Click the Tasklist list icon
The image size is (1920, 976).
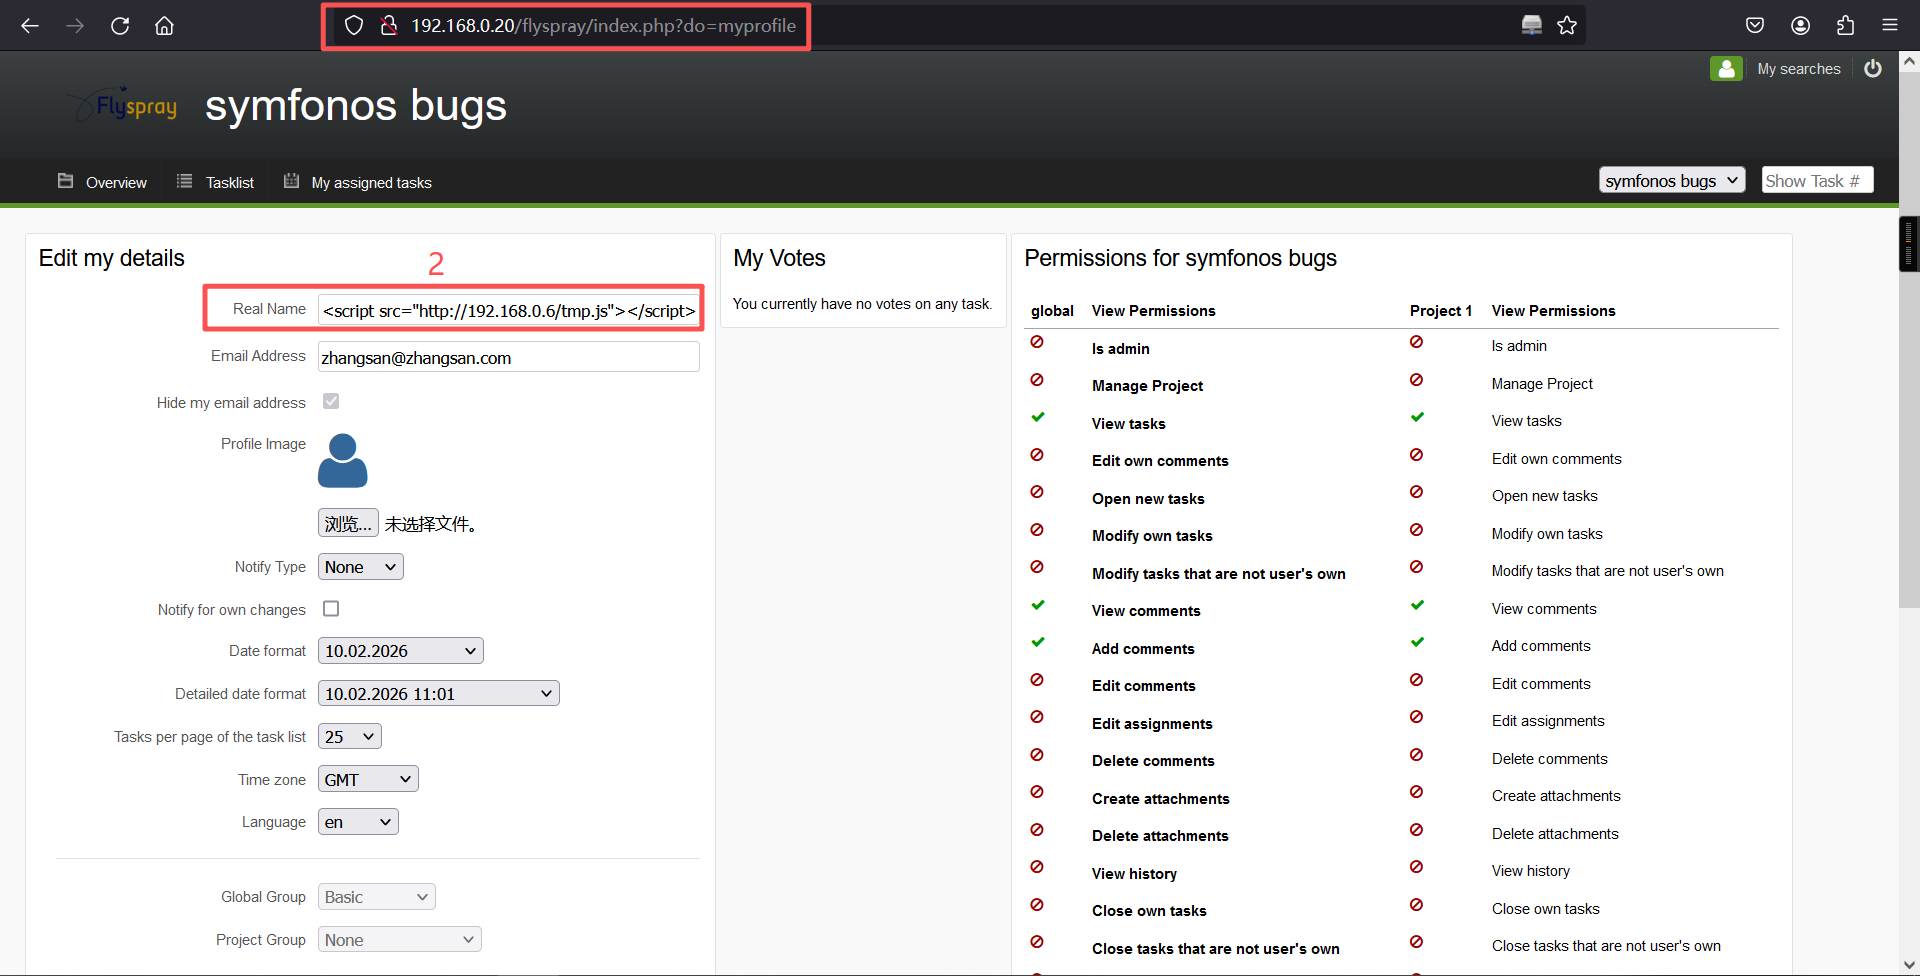pyautogui.click(x=184, y=181)
